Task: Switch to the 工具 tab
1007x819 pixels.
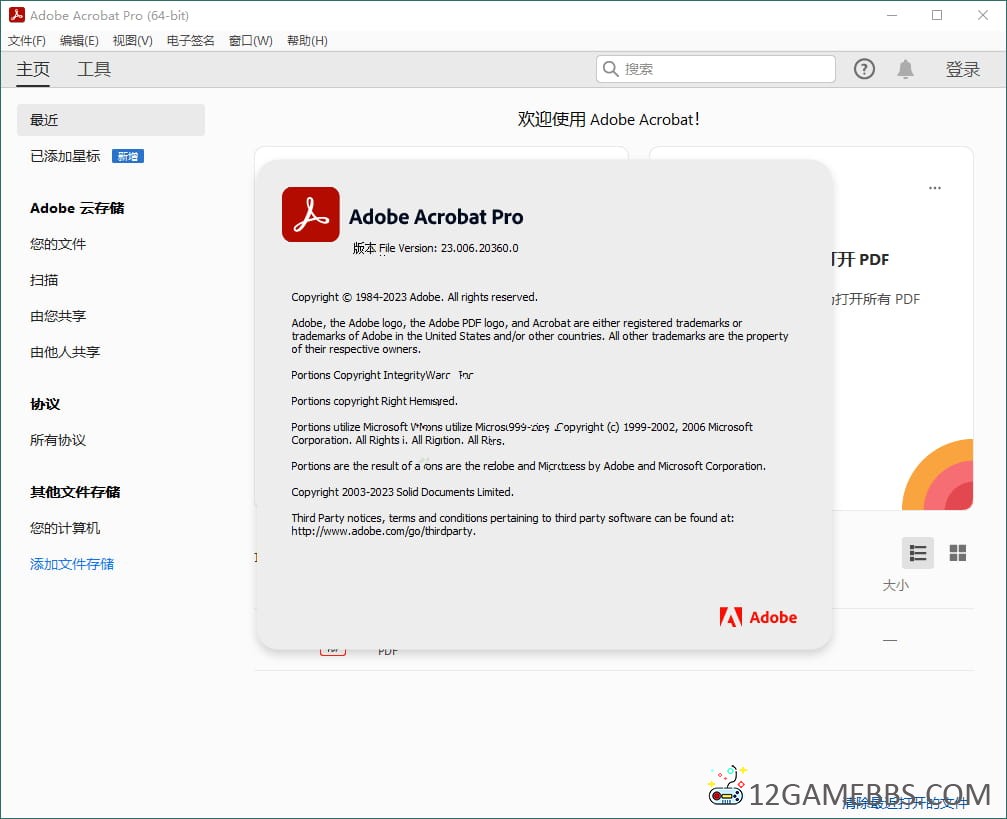Action: coord(94,69)
